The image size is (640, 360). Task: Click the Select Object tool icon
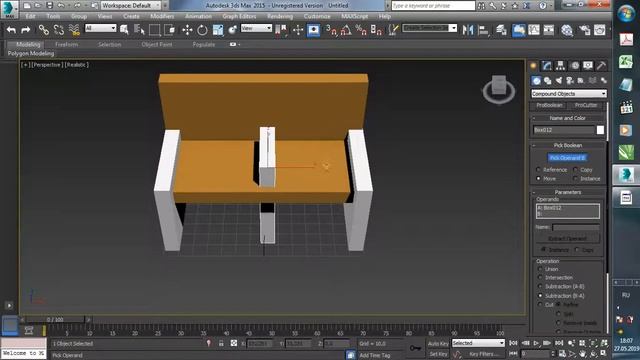click(x=124, y=30)
